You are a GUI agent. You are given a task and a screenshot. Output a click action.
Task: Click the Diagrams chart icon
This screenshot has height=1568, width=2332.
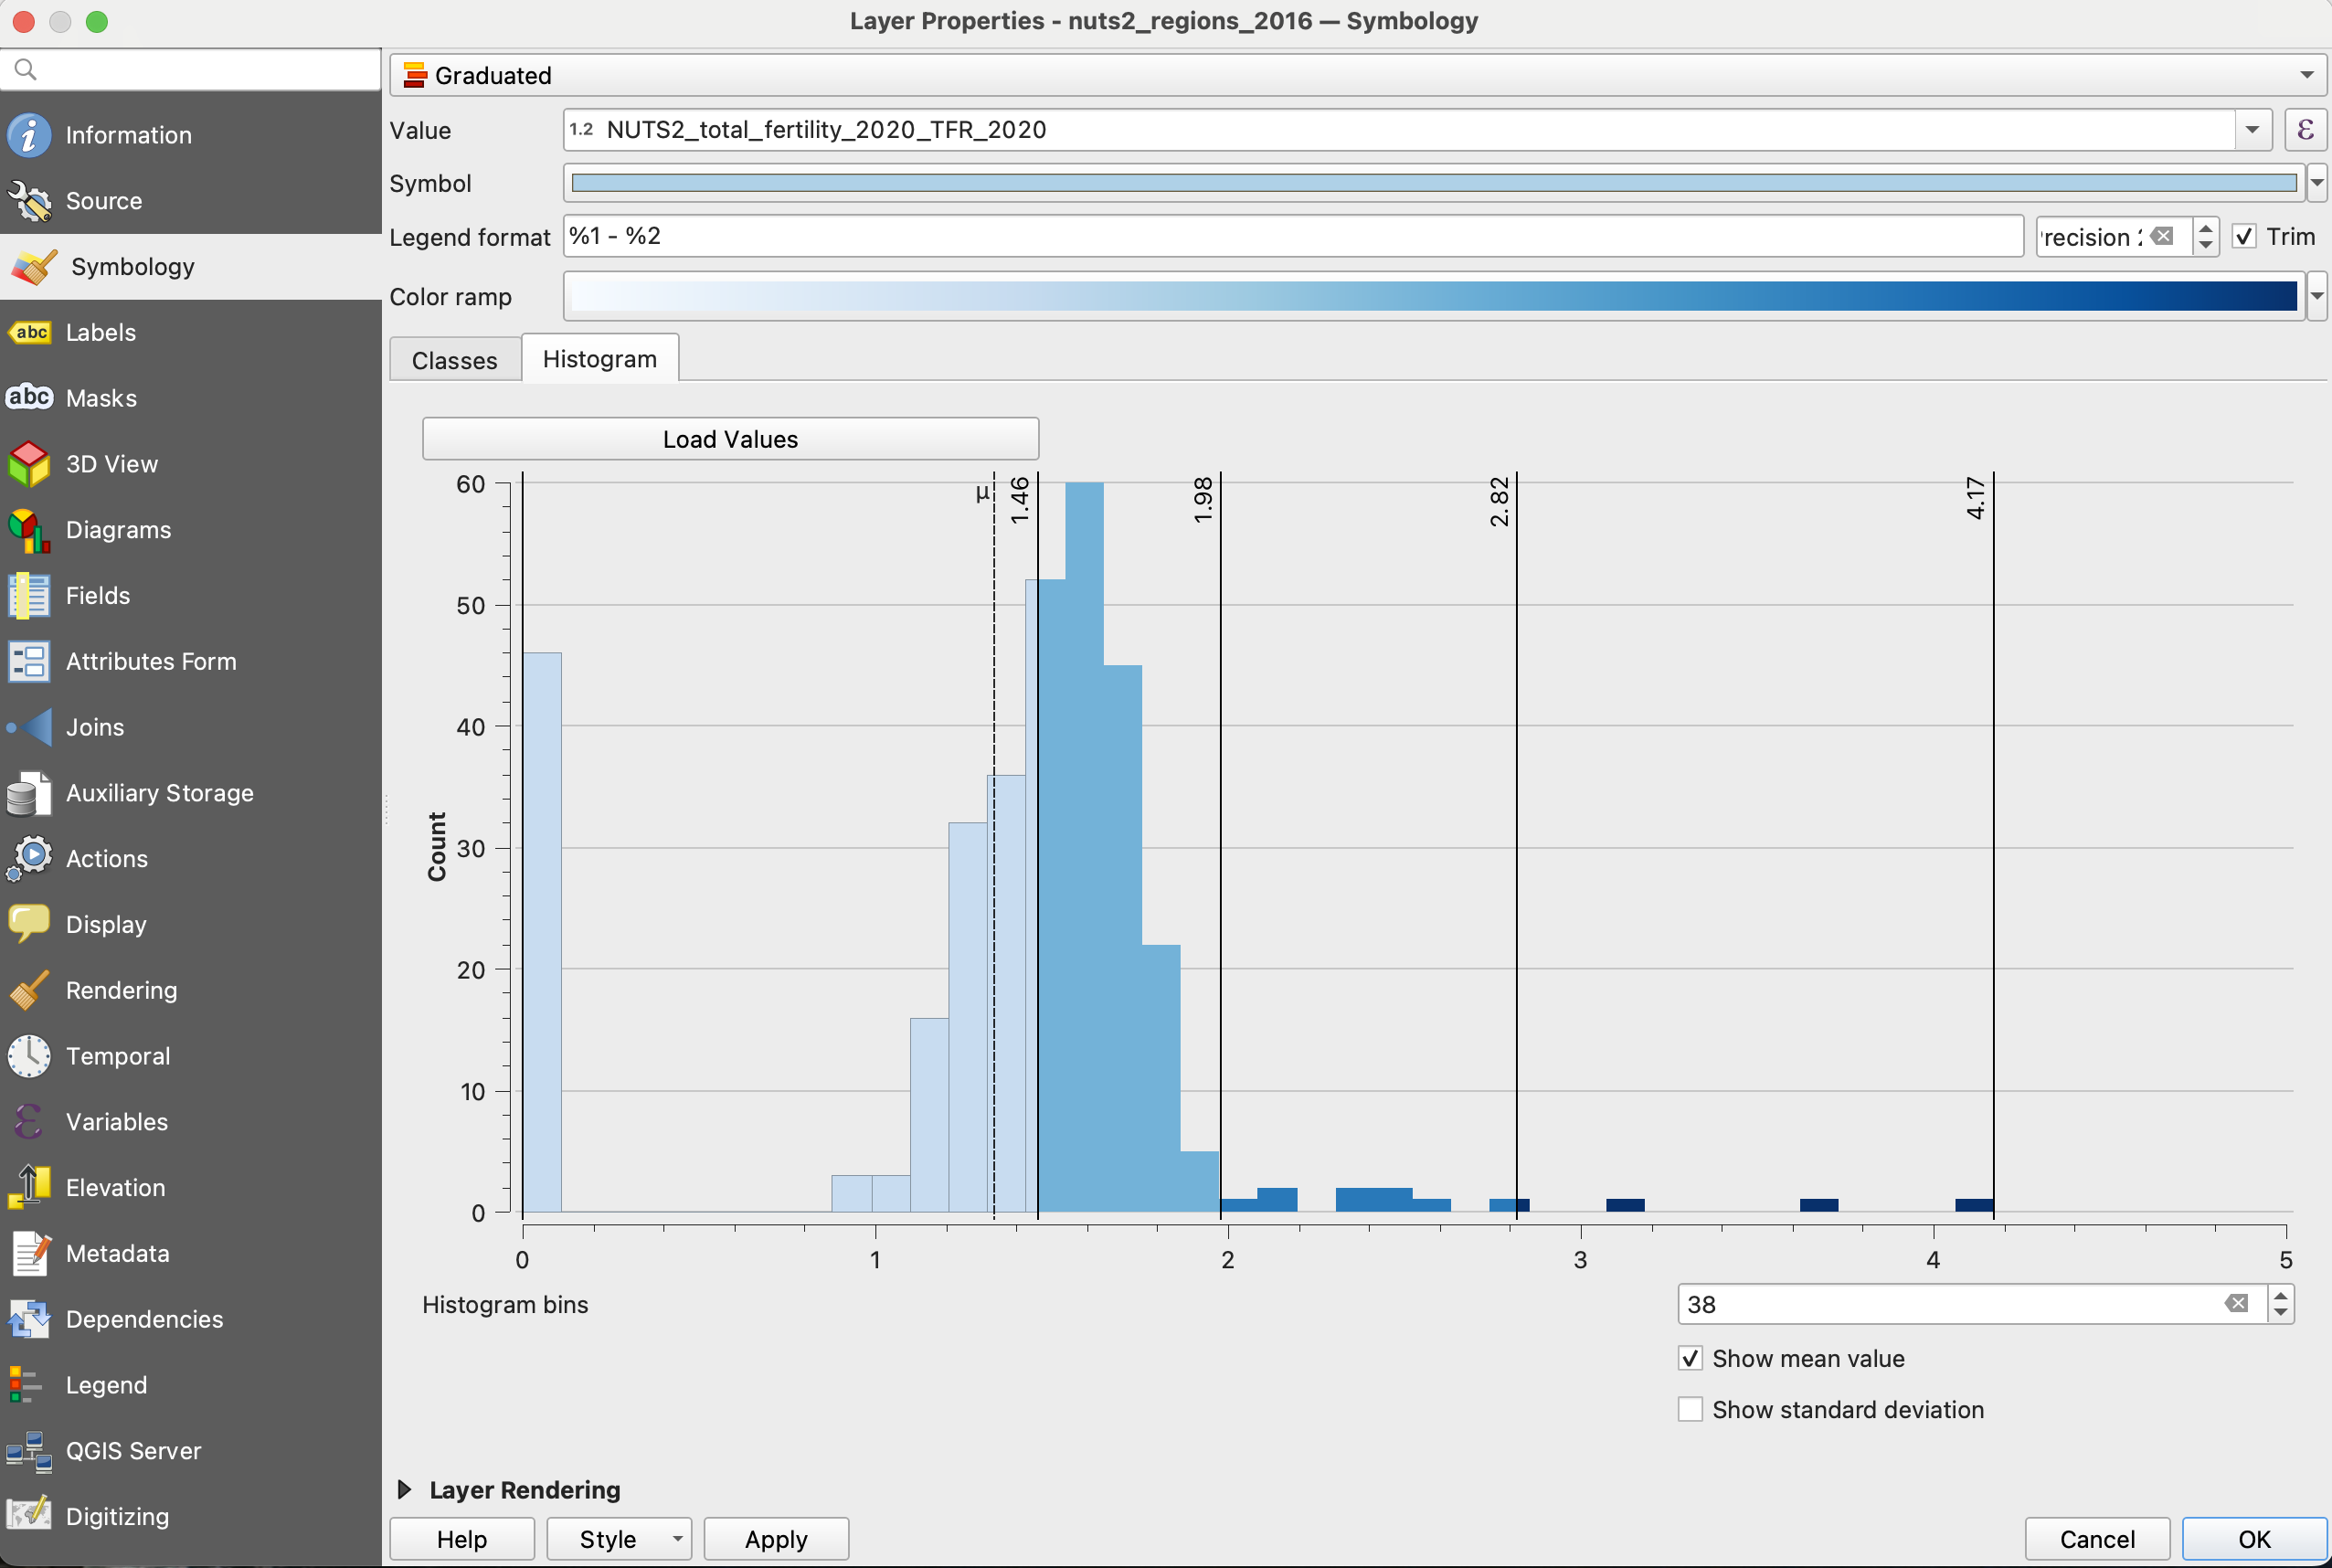[29, 530]
